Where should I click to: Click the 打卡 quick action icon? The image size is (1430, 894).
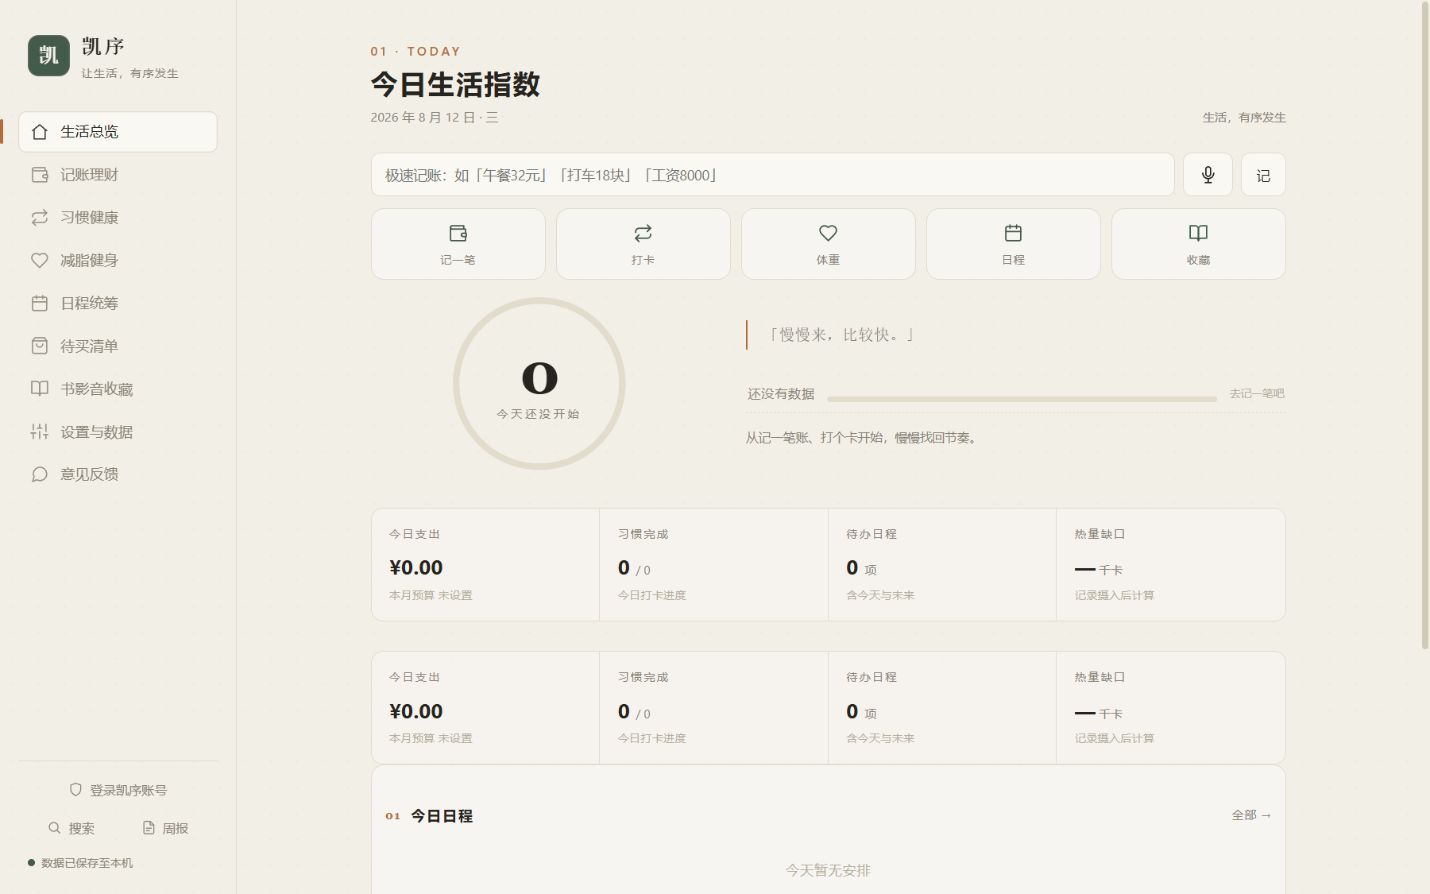[643, 233]
